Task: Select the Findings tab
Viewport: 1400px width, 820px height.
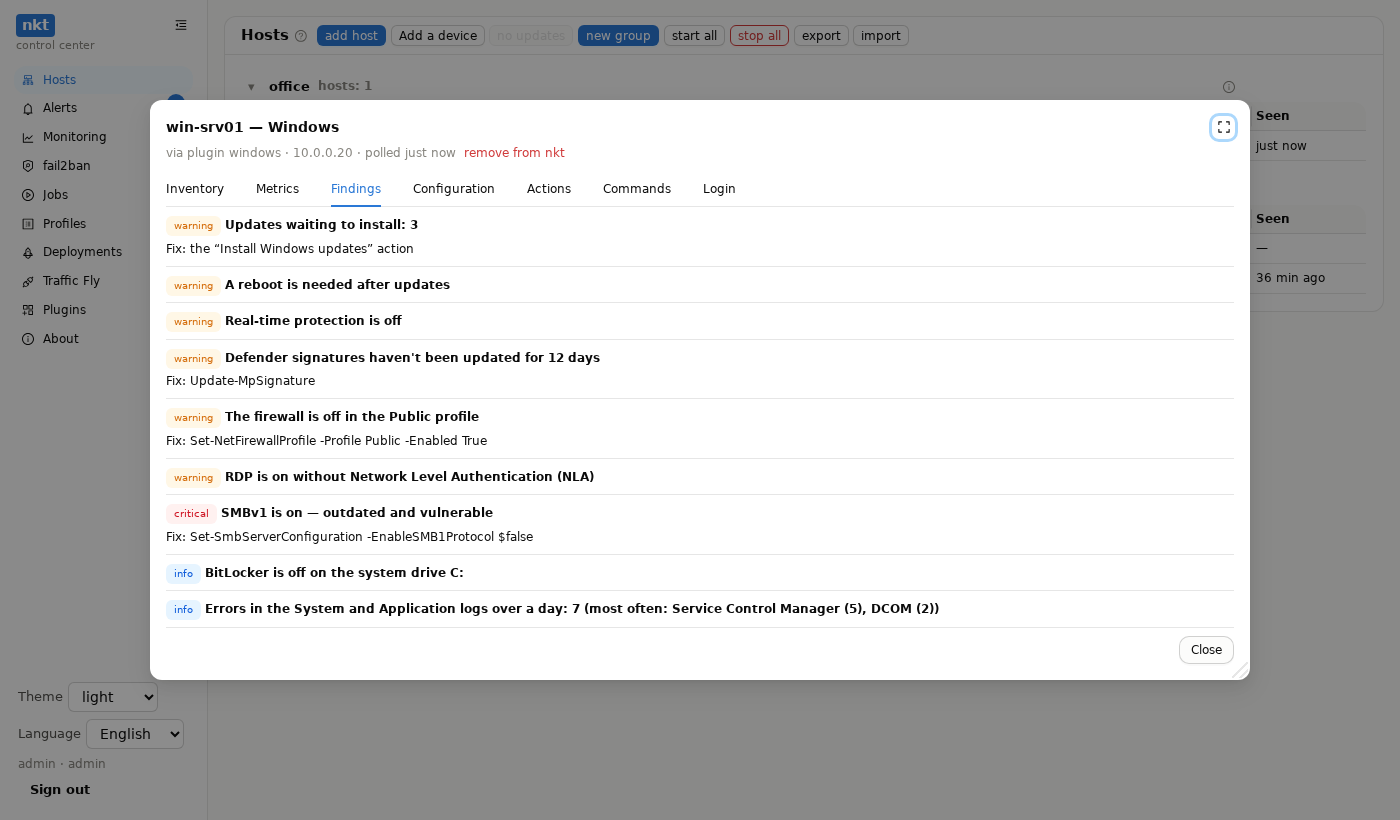Action: tap(356, 189)
